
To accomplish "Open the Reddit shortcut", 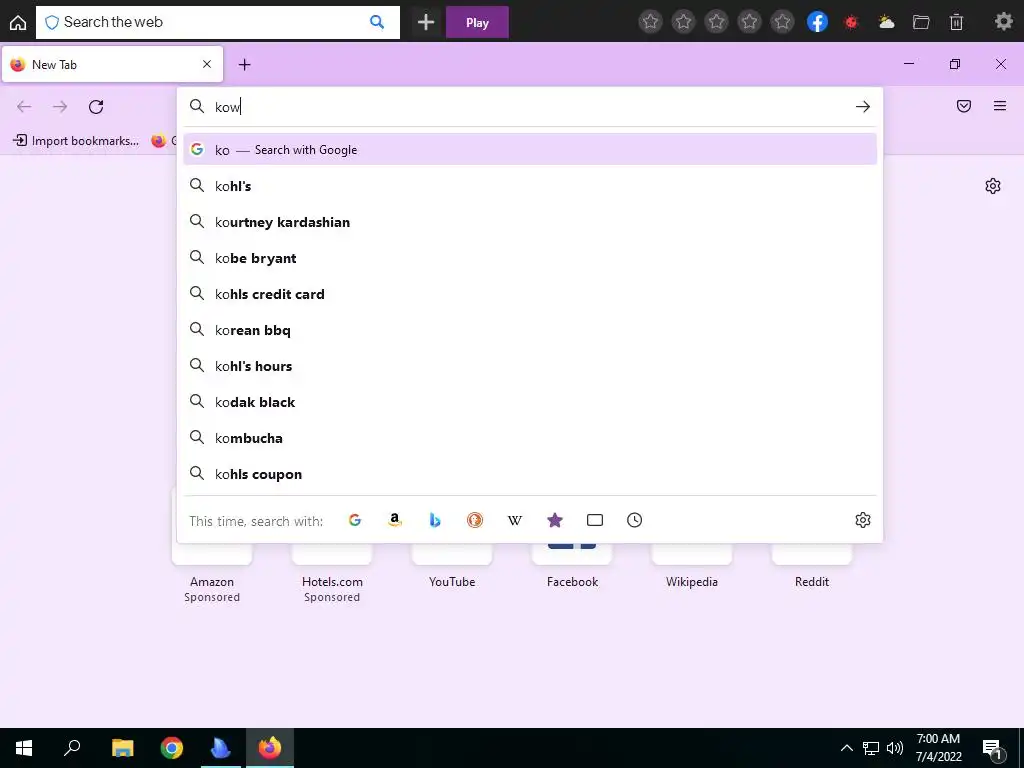I will click(812, 568).
